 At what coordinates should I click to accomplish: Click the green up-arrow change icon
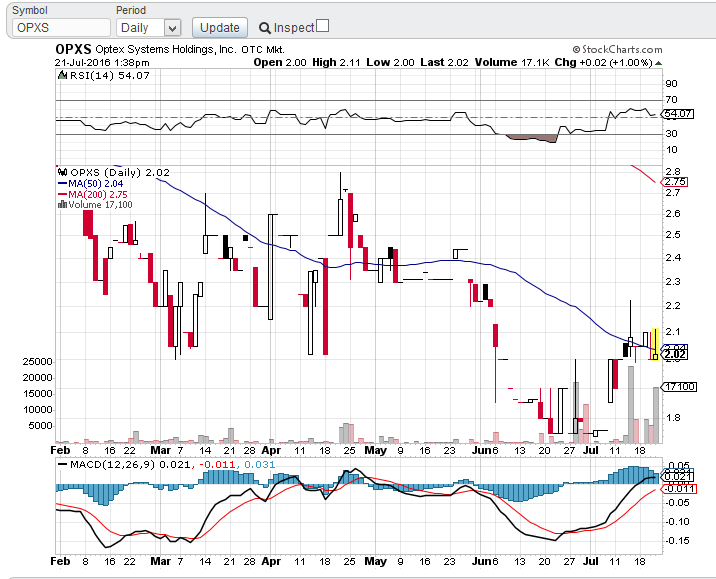(658, 63)
